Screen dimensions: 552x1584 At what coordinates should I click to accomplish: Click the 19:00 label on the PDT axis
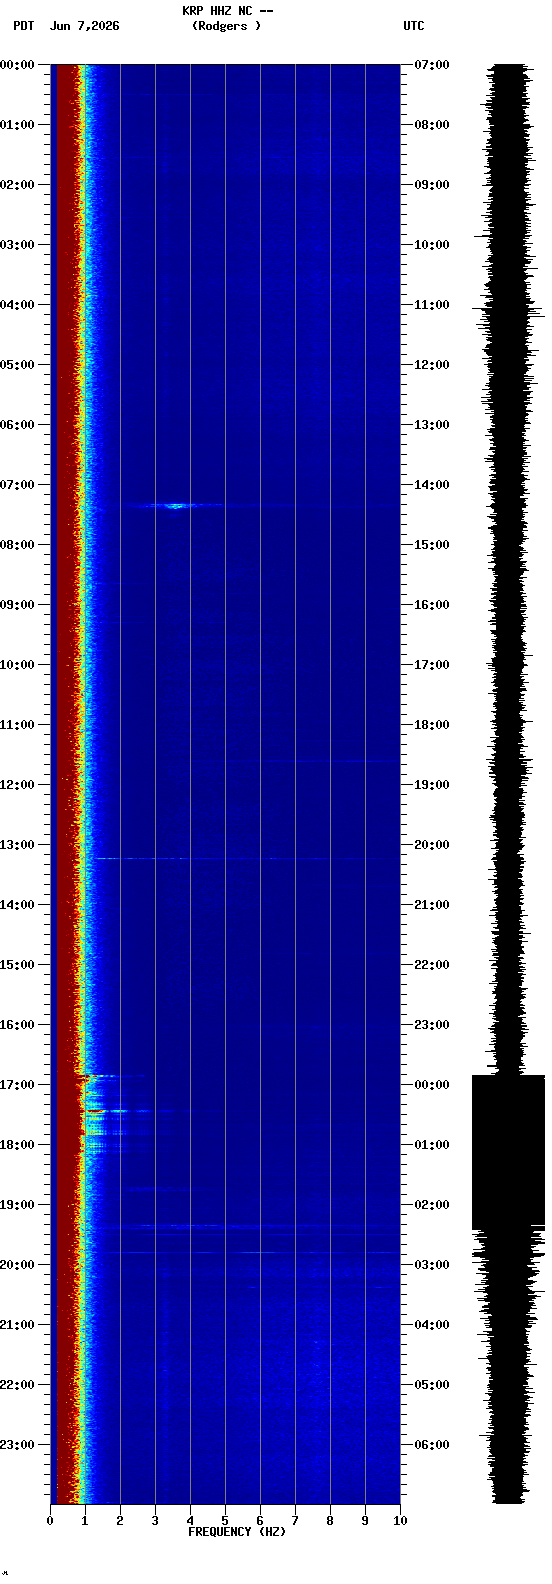point(17,1205)
